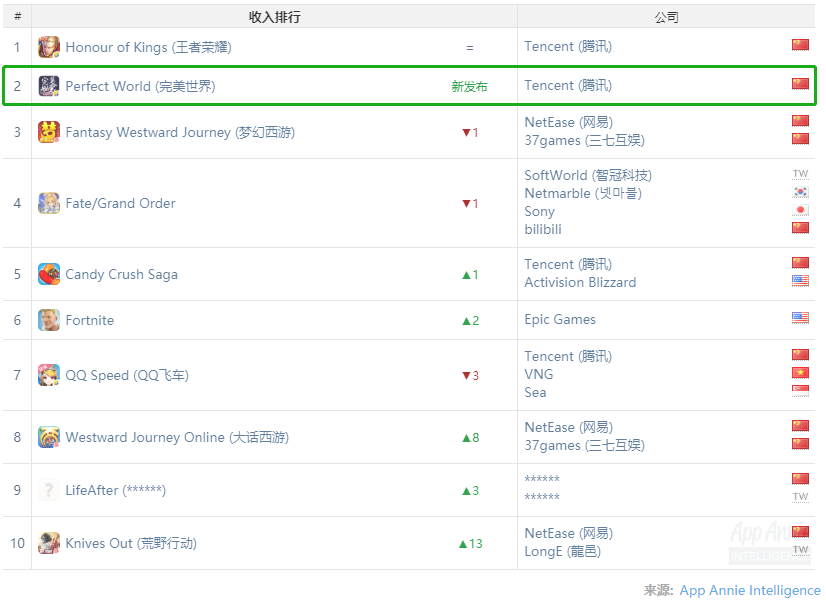Click the 公司 column header
The image size is (826, 605).
[x=666, y=17]
